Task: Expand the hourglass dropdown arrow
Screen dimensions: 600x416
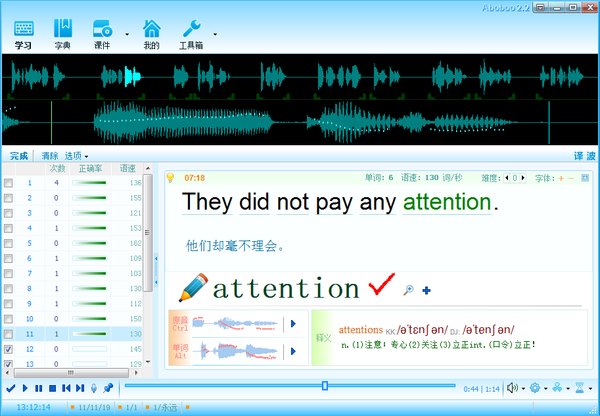Action: click(591, 389)
